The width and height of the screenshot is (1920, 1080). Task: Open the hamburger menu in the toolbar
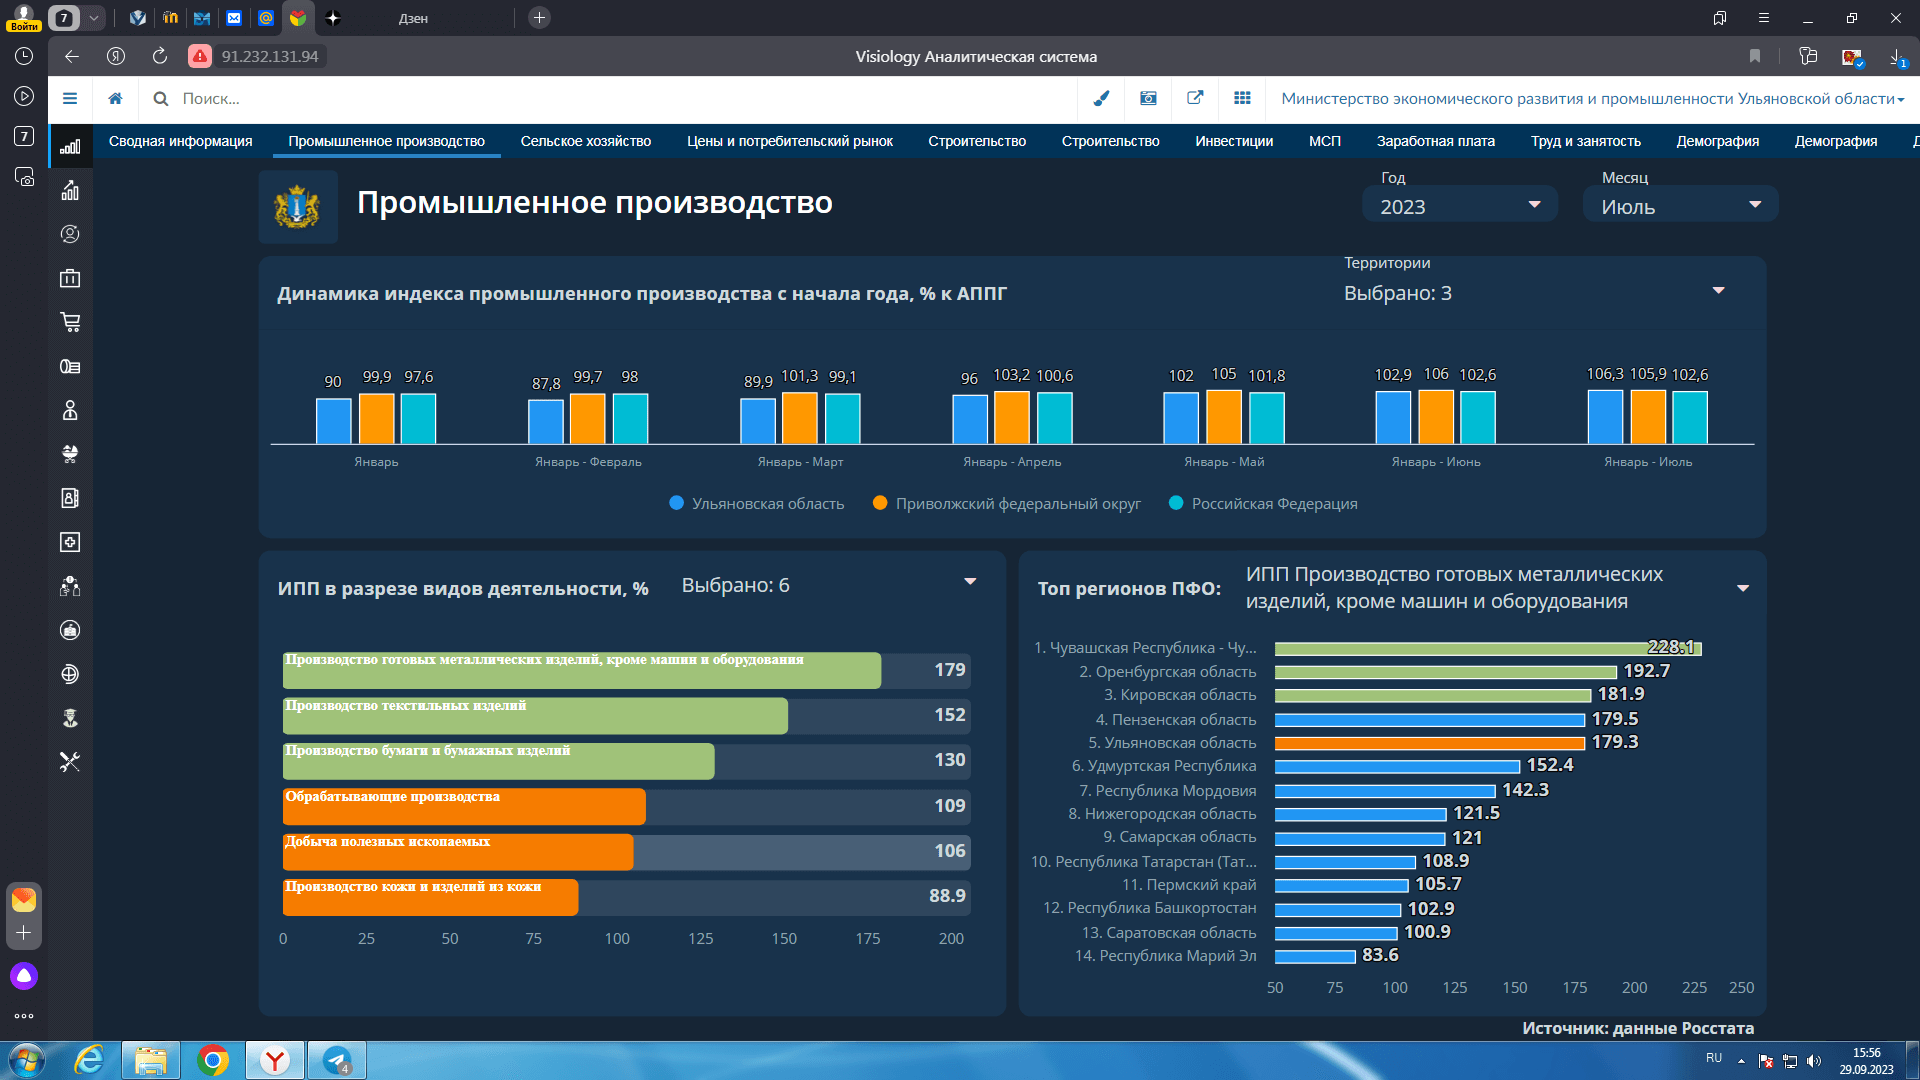(70, 98)
